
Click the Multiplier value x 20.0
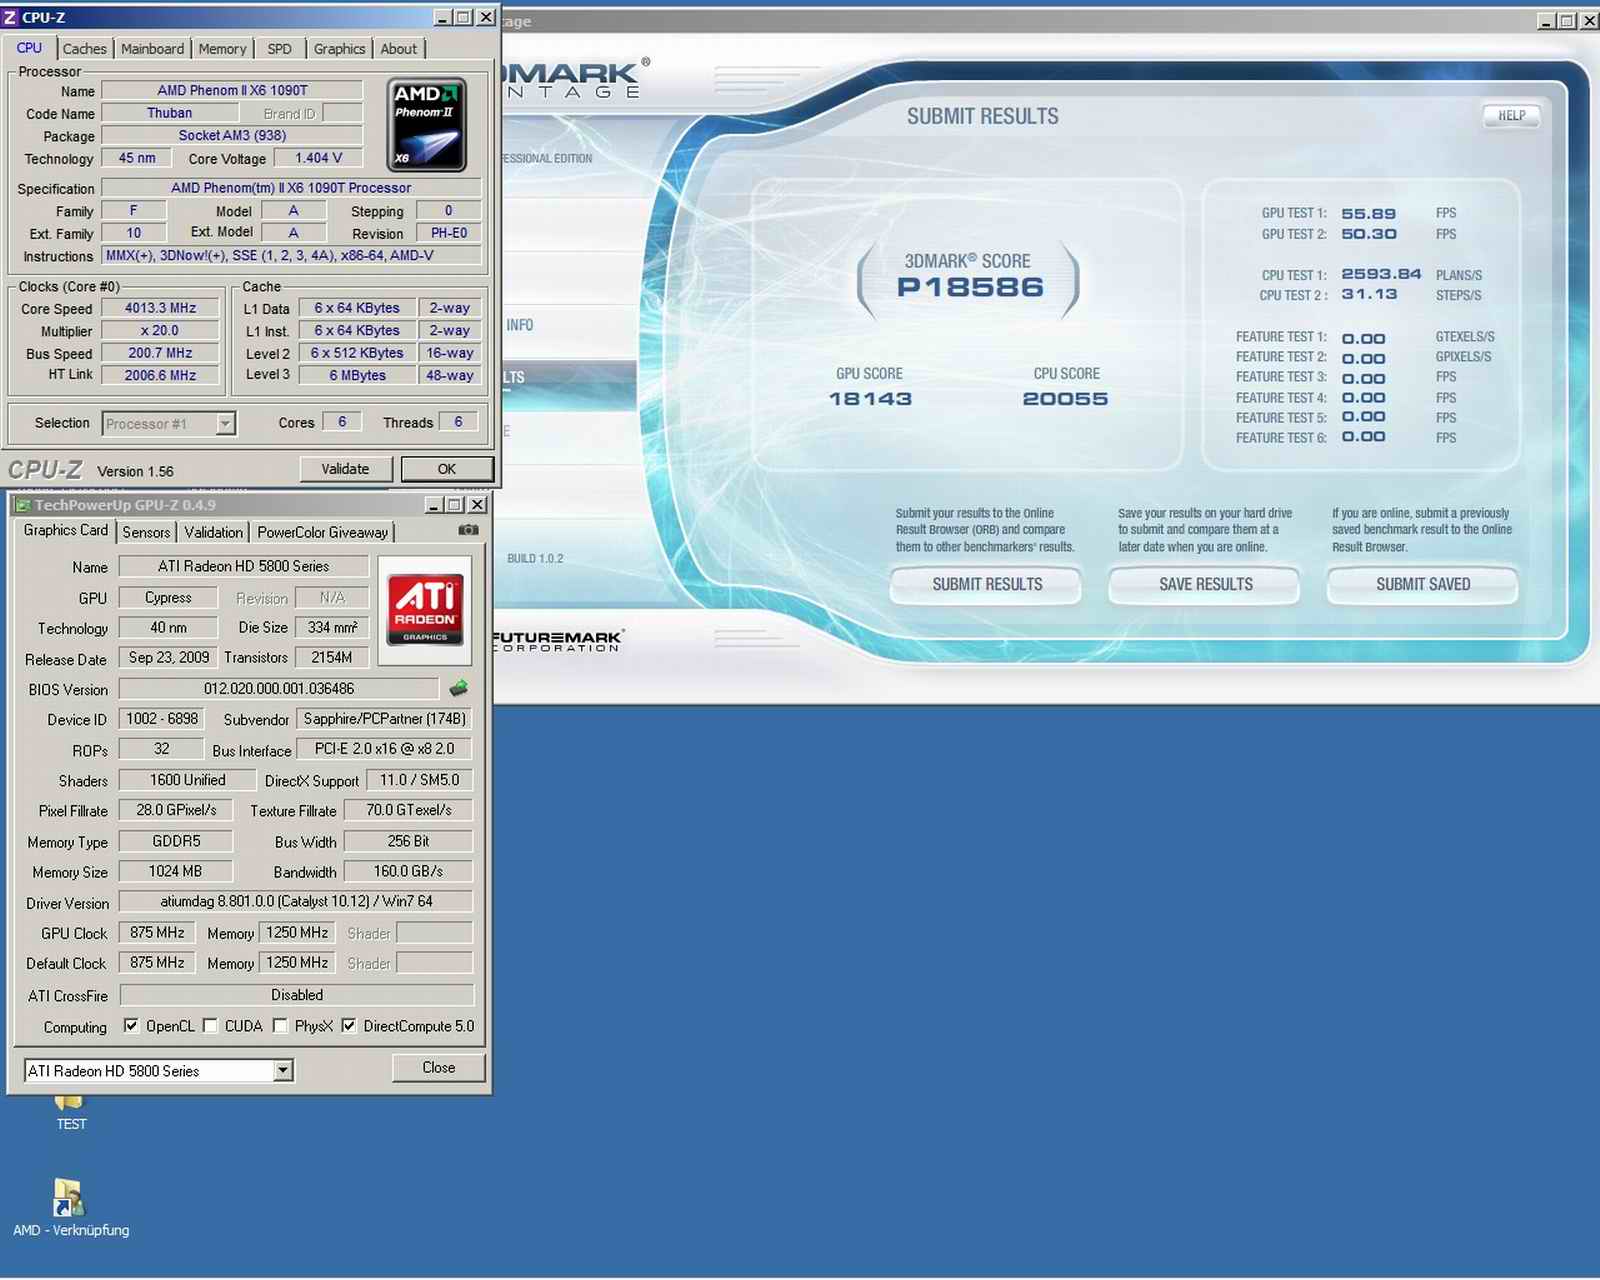[160, 331]
